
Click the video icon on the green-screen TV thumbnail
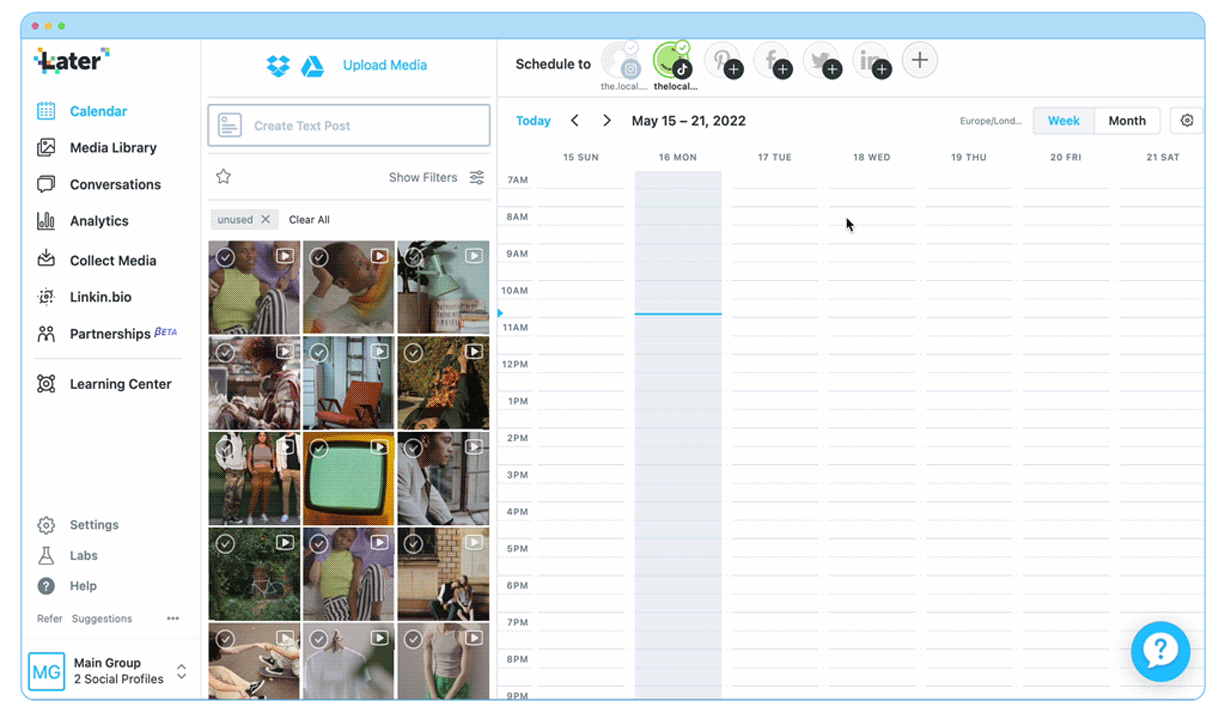(380, 447)
